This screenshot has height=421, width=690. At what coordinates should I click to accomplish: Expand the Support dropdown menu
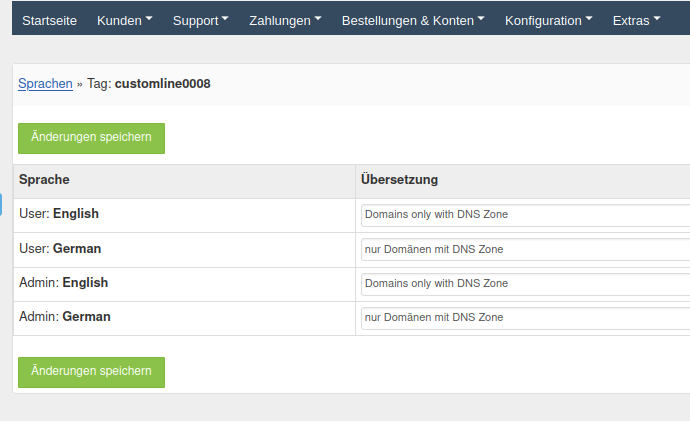tap(200, 20)
